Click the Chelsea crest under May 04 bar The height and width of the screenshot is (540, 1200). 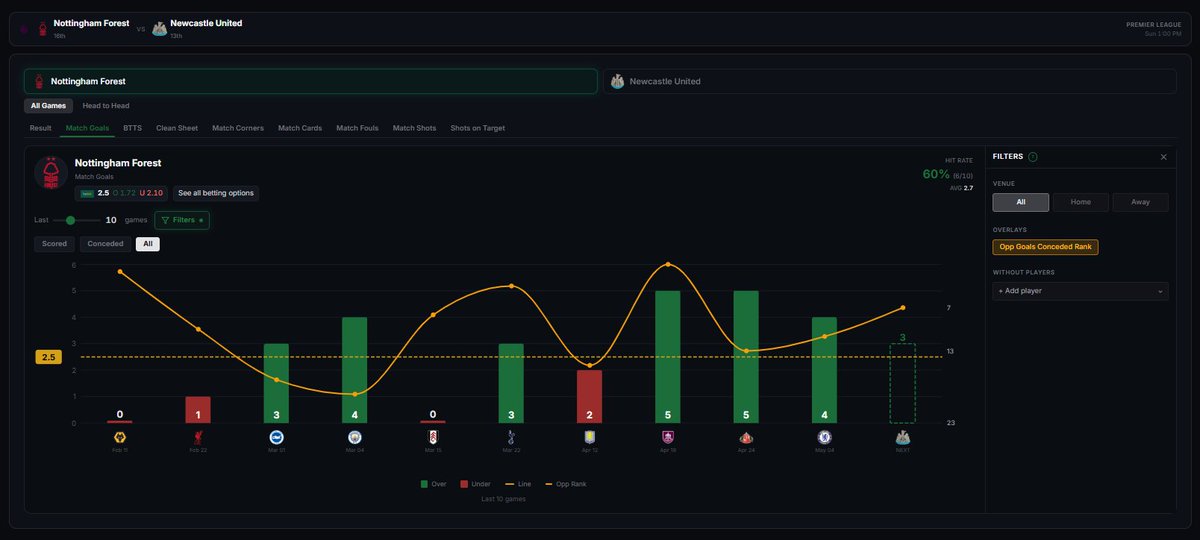point(824,437)
